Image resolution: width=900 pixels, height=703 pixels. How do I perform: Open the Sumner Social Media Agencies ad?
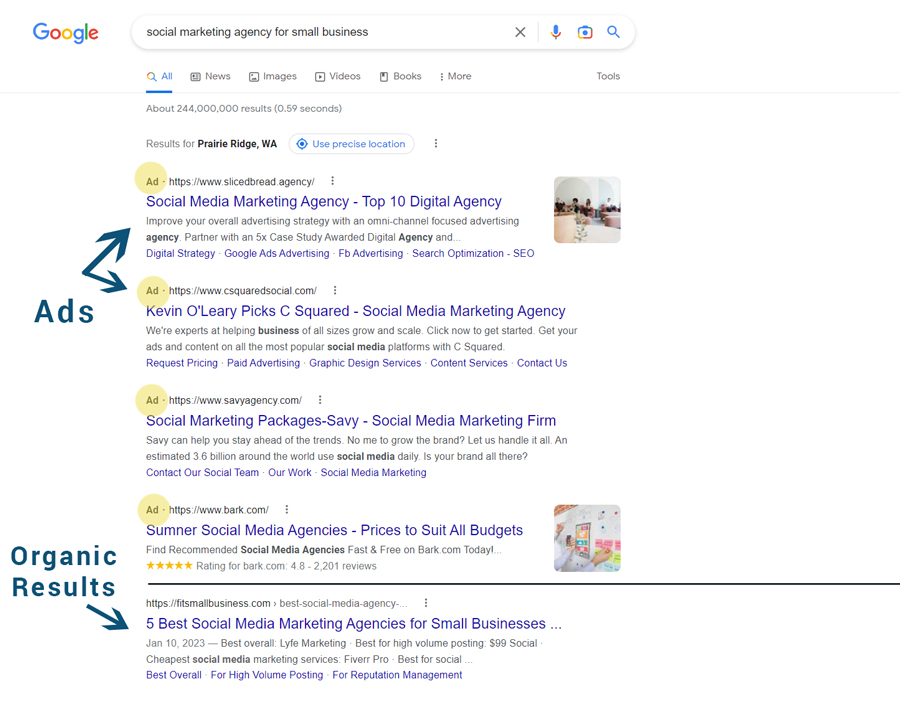[x=334, y=530]
